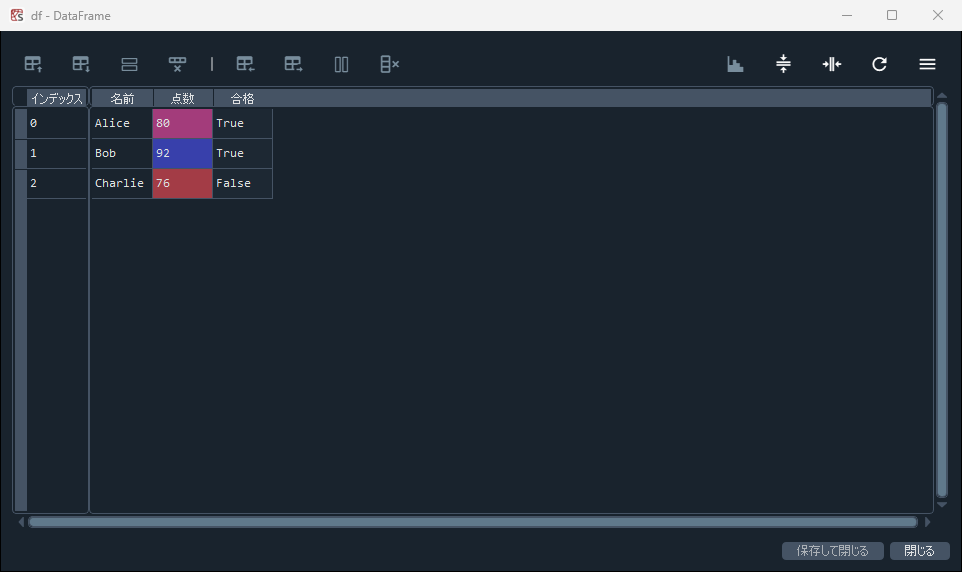This screenshot has width=962, height=572.
Task: Click the horizontal scrollbar
Action: (473, 522)
